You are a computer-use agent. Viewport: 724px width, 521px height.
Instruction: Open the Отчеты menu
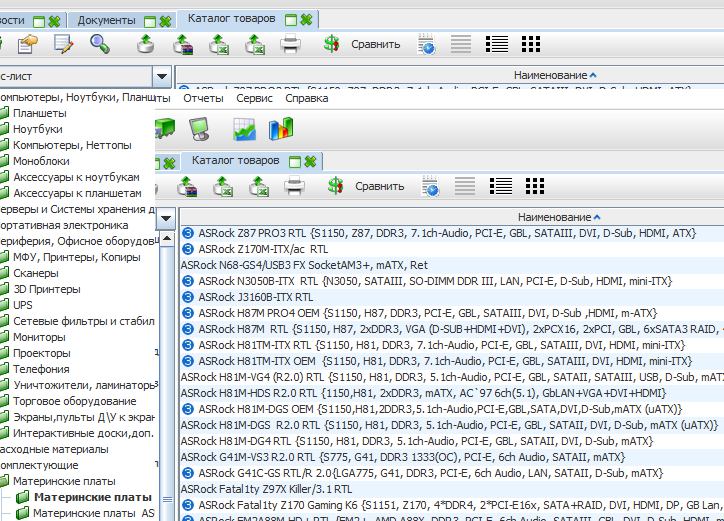click(203, 98)
